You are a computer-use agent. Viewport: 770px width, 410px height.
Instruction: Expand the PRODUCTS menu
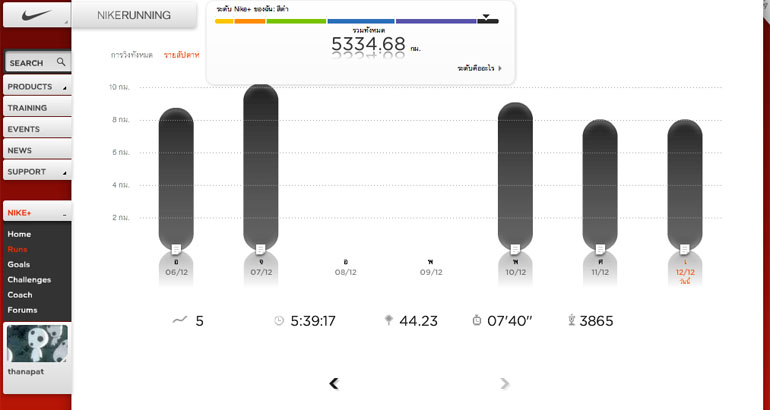[36, 87]
